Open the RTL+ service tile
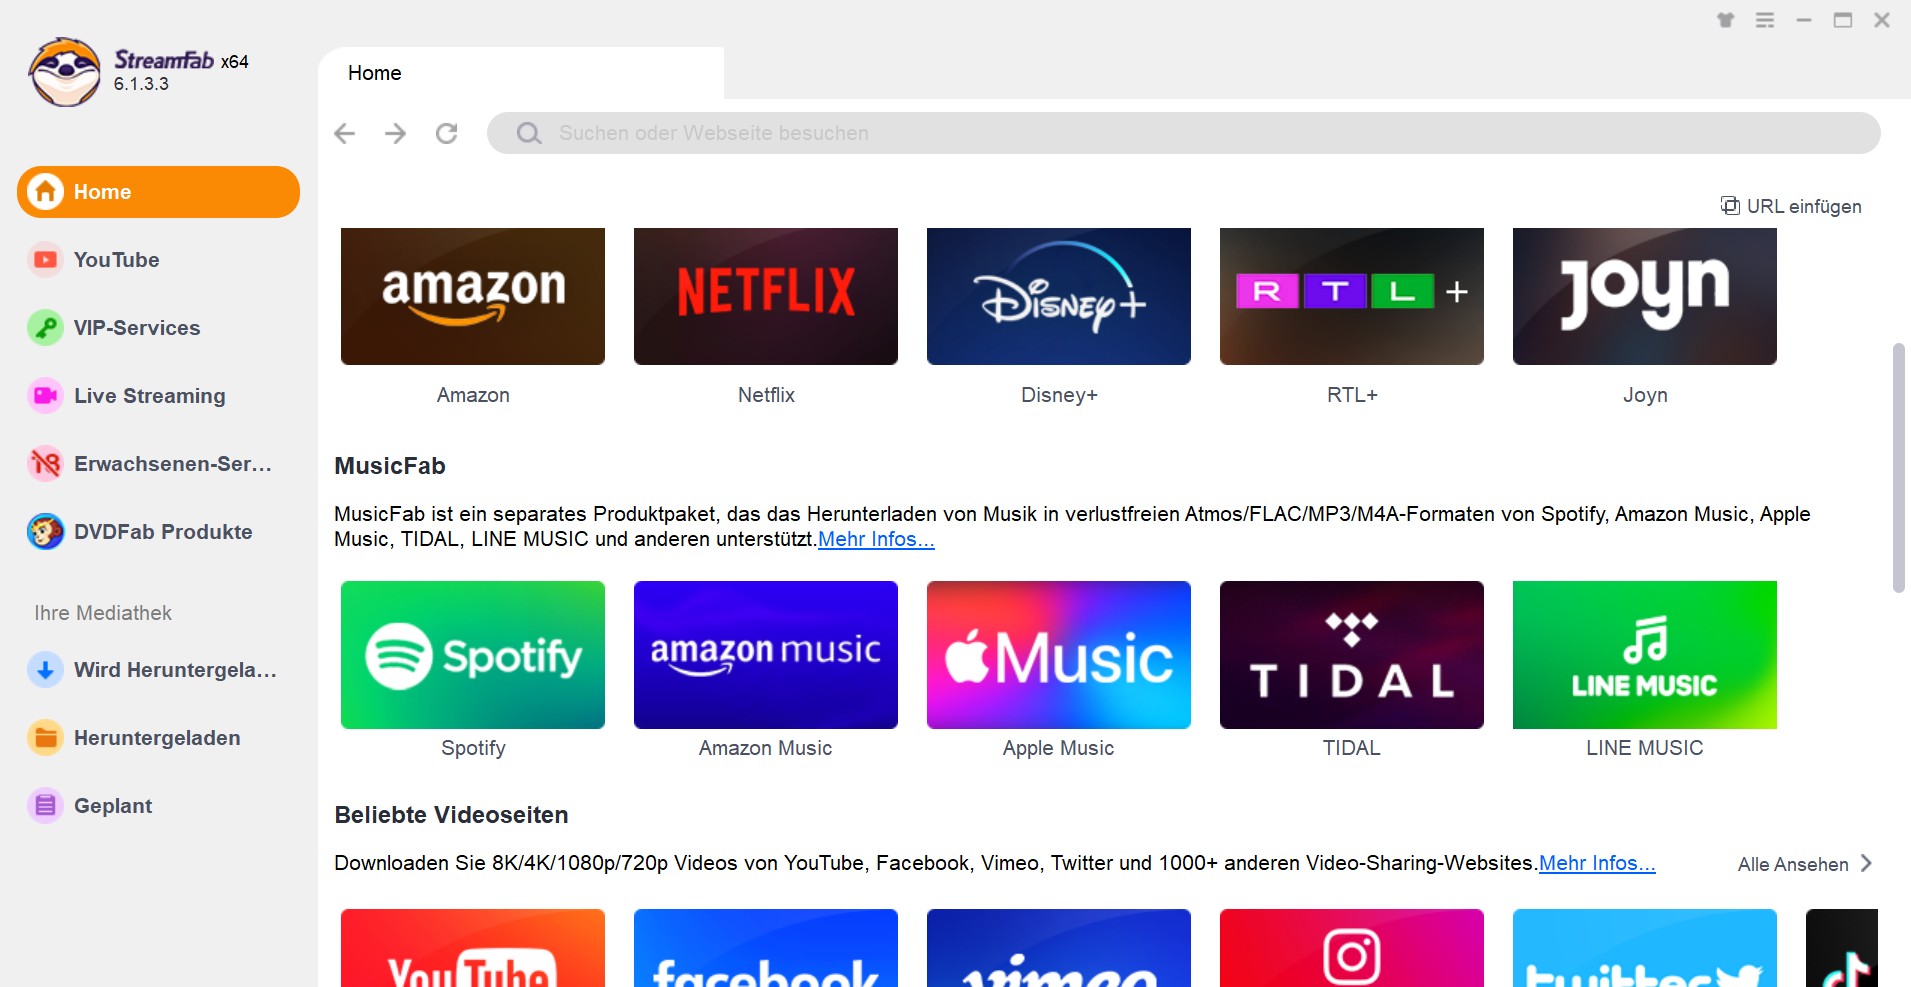The image size is (1911, 987). tap(1352, 296)
